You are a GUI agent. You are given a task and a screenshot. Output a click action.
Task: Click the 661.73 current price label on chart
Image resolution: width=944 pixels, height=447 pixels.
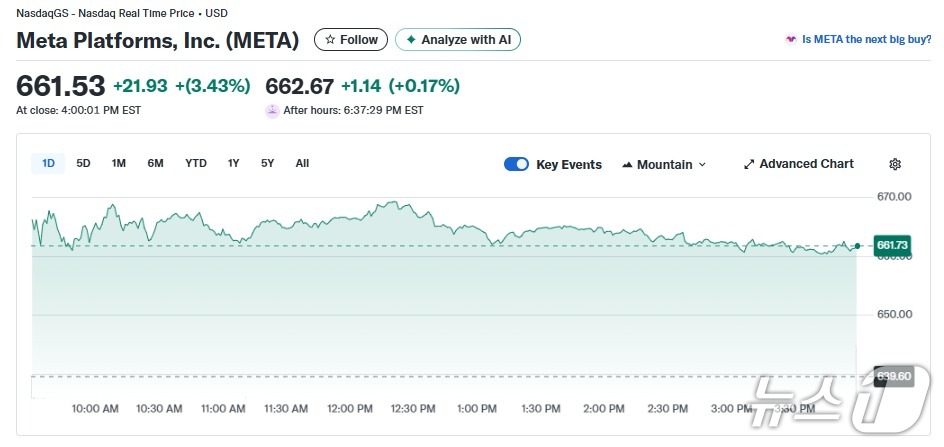click(891, 245)
